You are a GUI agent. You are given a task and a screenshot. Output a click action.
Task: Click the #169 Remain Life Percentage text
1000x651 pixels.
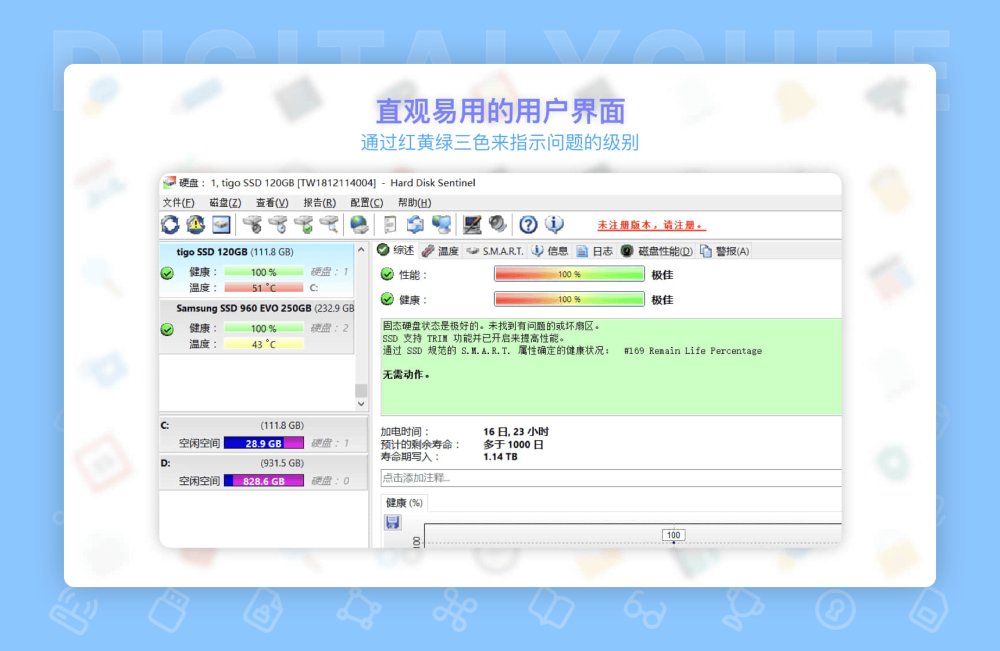(693, 351)
